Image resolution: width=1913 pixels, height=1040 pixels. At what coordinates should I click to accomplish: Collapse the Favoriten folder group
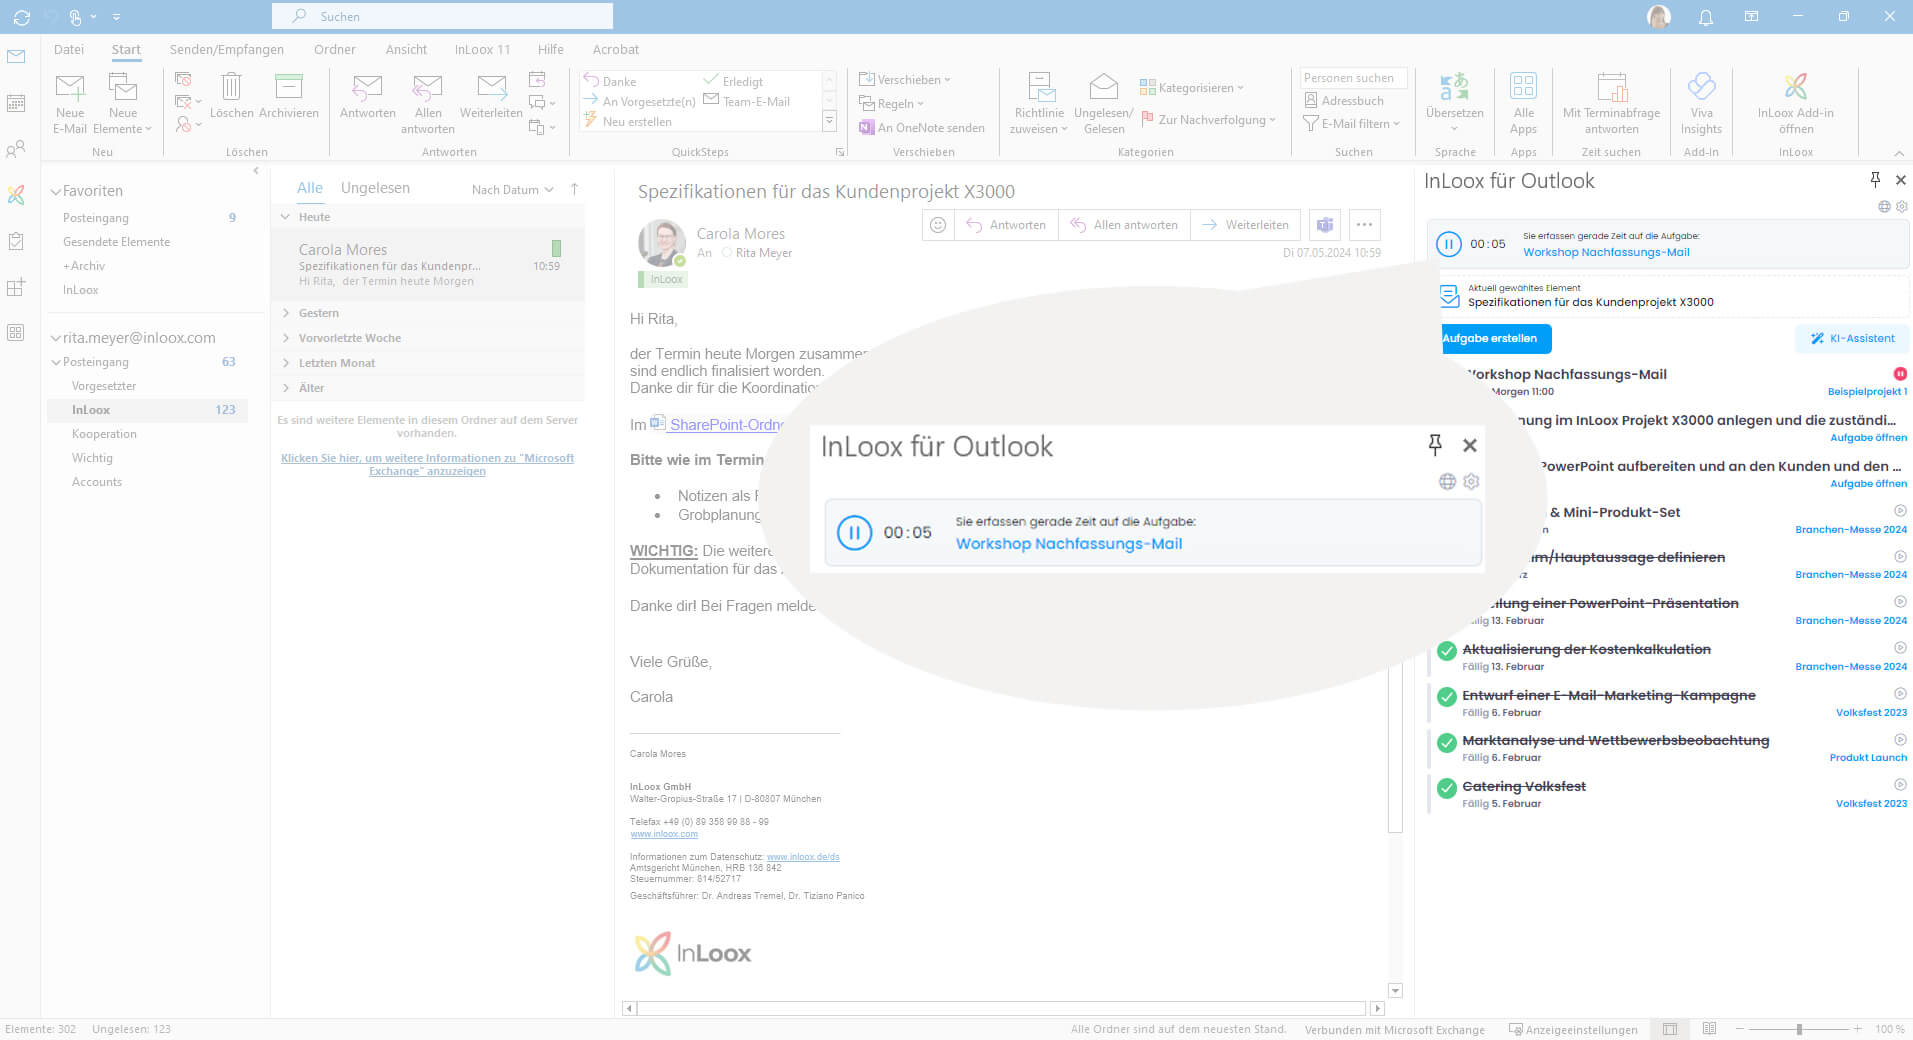click(x=56, y=191)
